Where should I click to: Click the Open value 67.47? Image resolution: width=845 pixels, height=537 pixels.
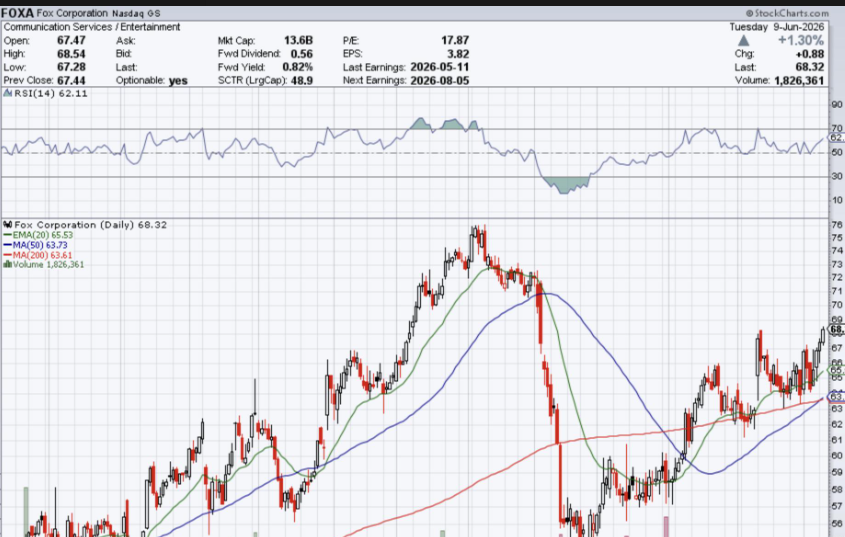pyautogui.click(x=71, y=40)
